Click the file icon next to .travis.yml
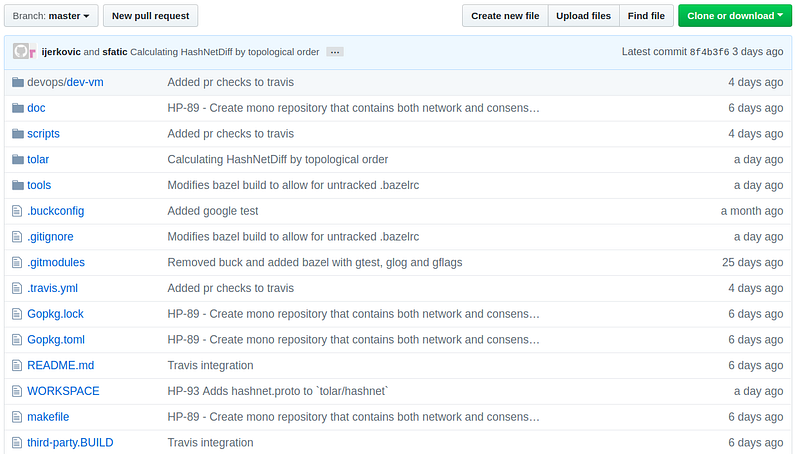 [x=17, y=288]
